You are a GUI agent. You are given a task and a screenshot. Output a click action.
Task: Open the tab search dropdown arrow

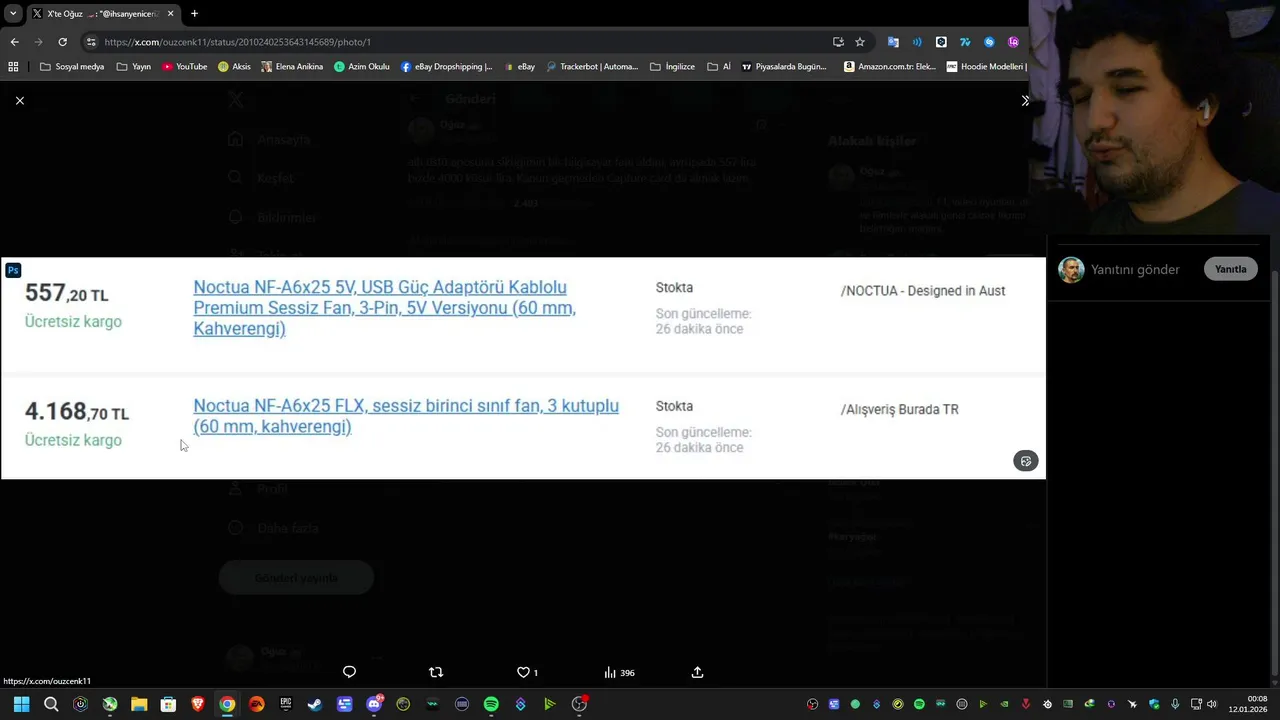tap(13, 14)
